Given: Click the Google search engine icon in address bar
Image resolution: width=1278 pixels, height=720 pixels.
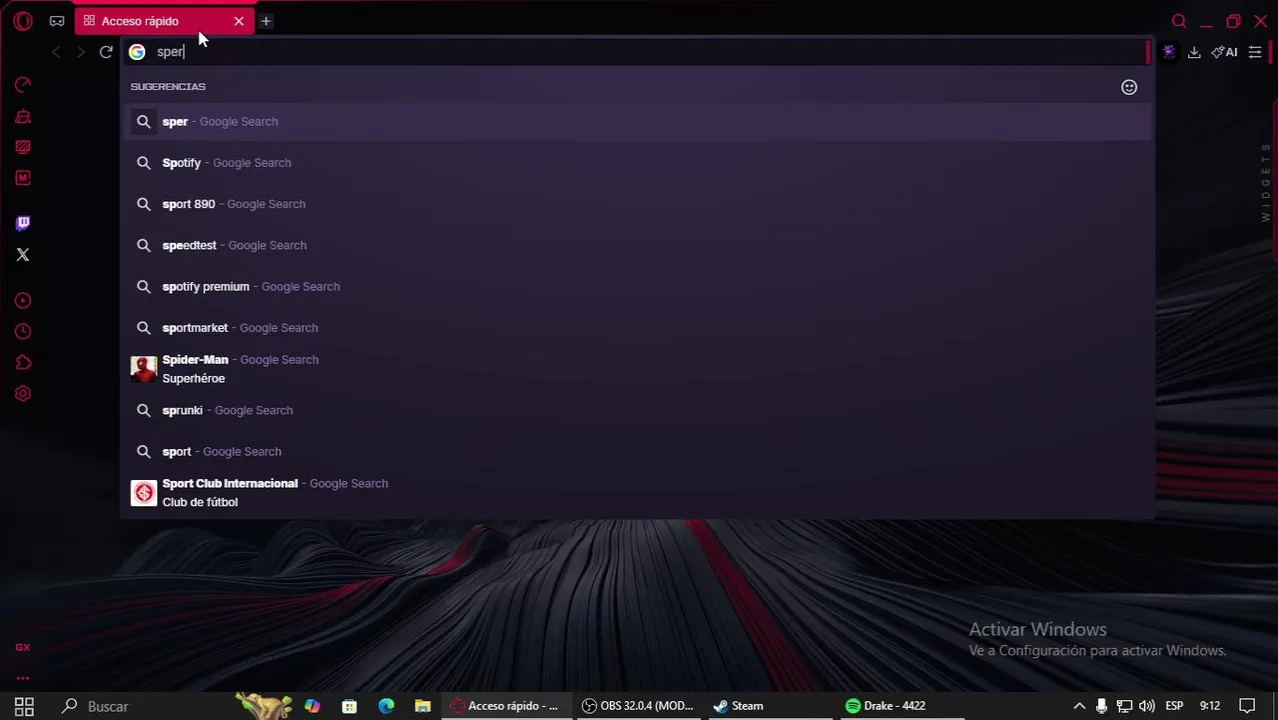Looking at the screenshot, I should click(x=137, y=52).
